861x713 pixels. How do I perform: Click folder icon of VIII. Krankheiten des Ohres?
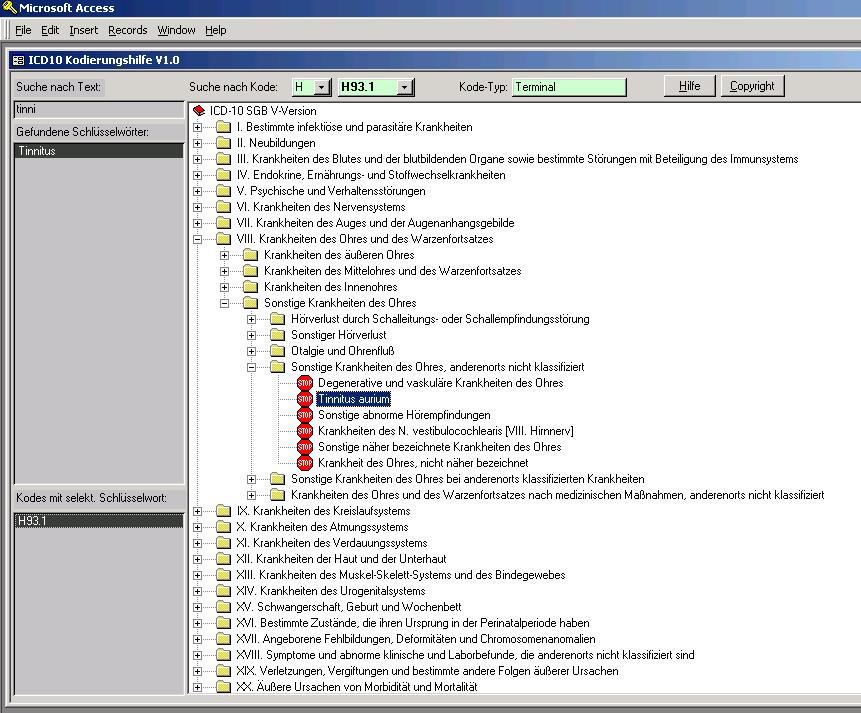click(223, 239)
